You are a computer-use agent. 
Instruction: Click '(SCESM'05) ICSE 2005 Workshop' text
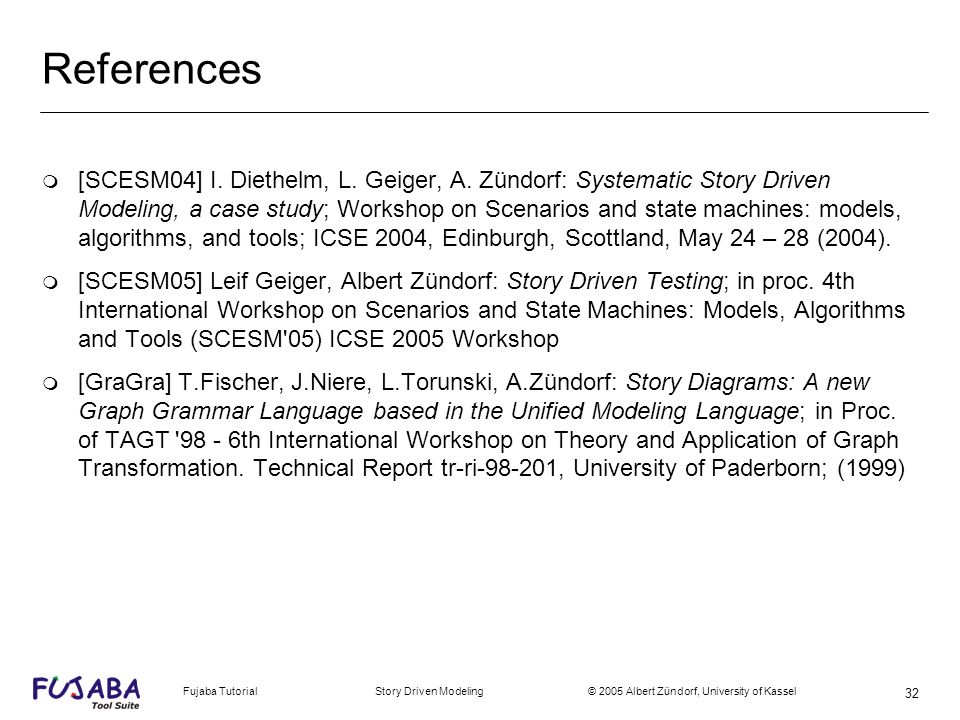click(375, 339)
